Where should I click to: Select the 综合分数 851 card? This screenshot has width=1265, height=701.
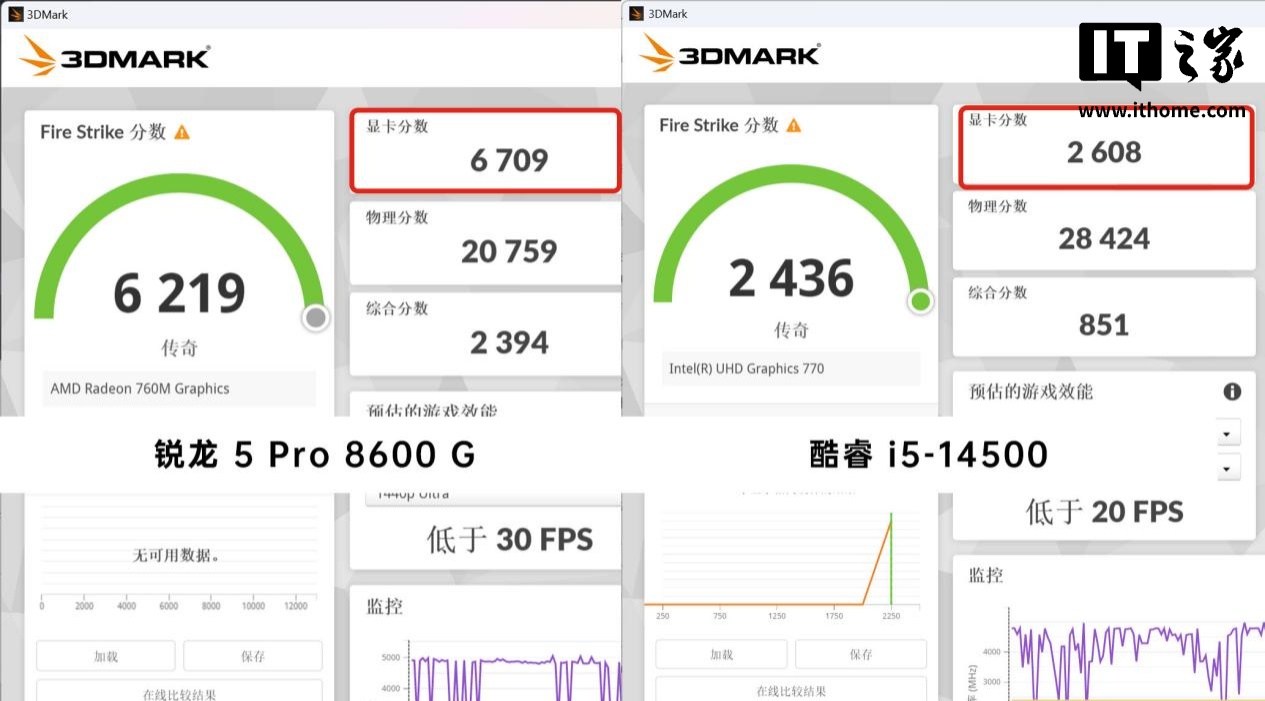point(1104,316)
